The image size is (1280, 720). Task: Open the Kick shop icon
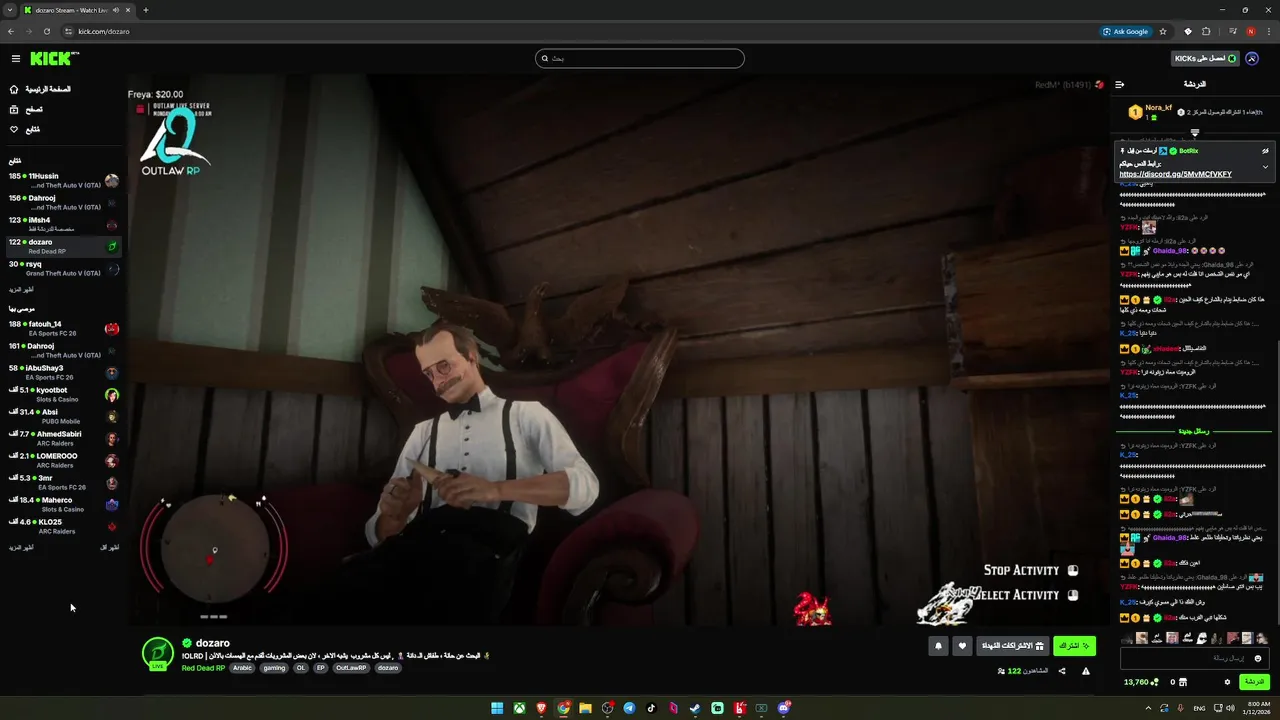point(1181,682)
